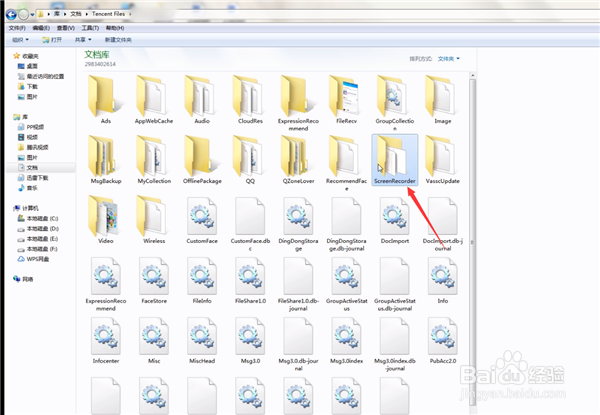Select the CustomFace.dbc file
The width and height of the screenshot is (600, 415).
coord(250,223)
